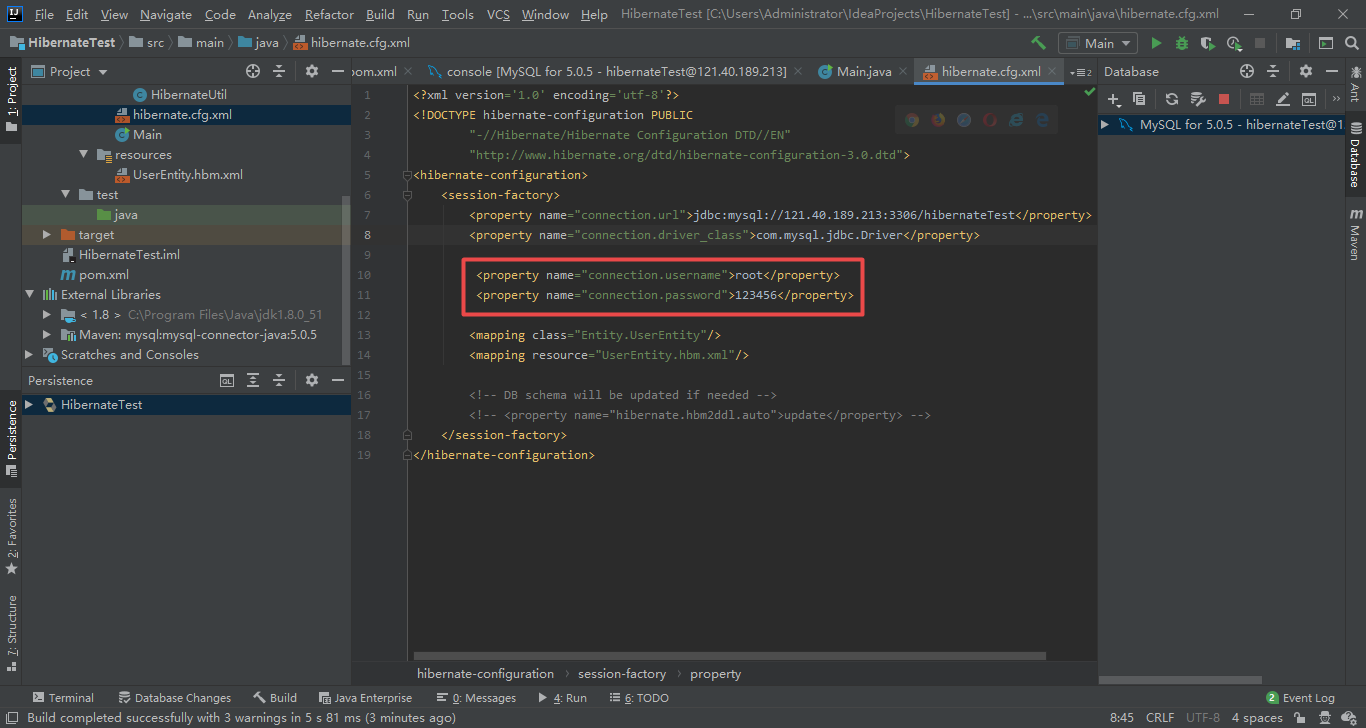Toggle scroll-from-editor in the Database panel
The image size is (1366, 728).
[1246, 71]
